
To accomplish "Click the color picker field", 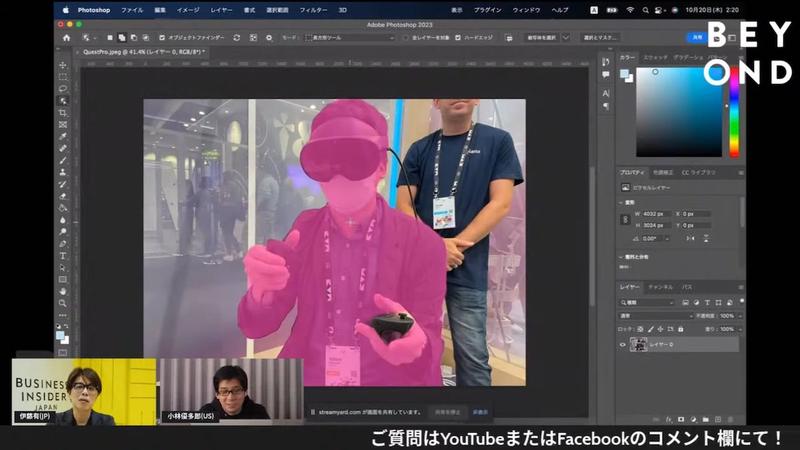I will (679, 112).
